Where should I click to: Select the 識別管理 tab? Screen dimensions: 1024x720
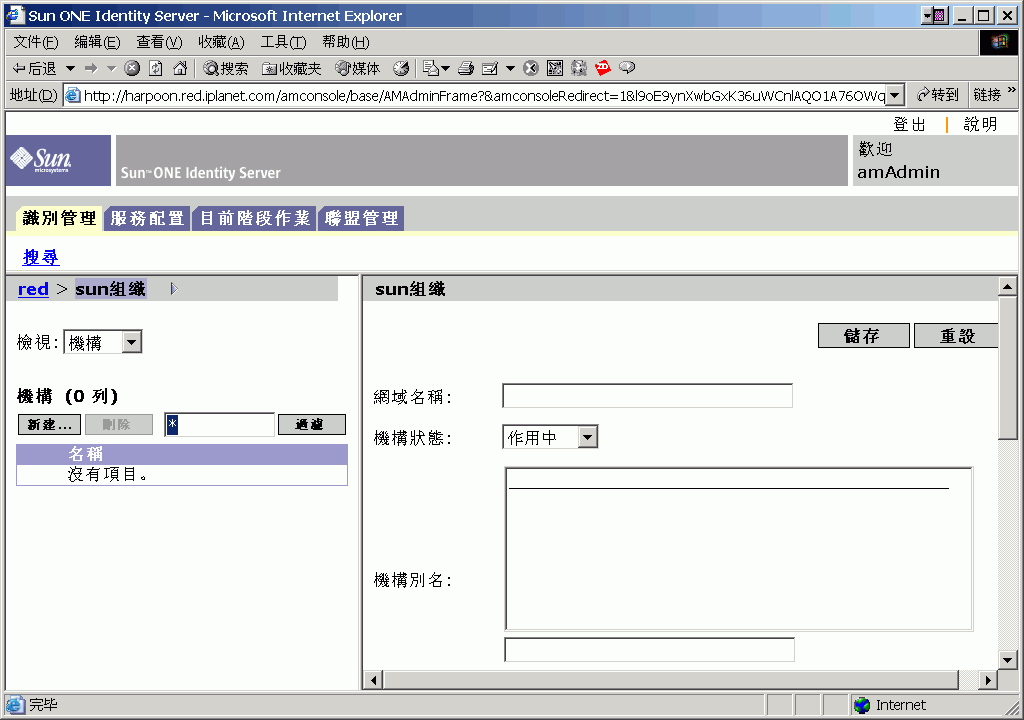click(59, 218)
